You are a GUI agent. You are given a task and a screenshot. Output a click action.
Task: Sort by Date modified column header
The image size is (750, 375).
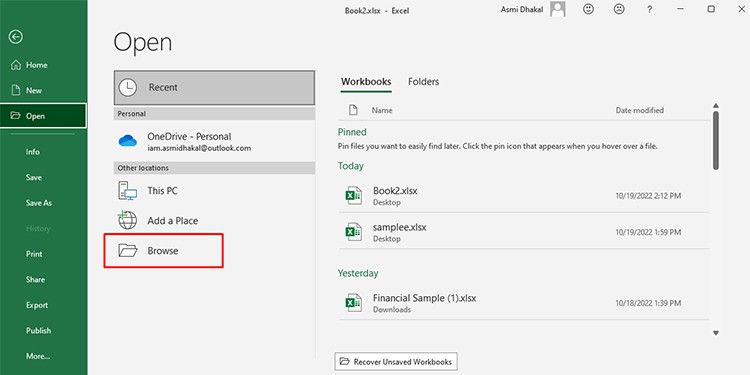click(640, 110)
